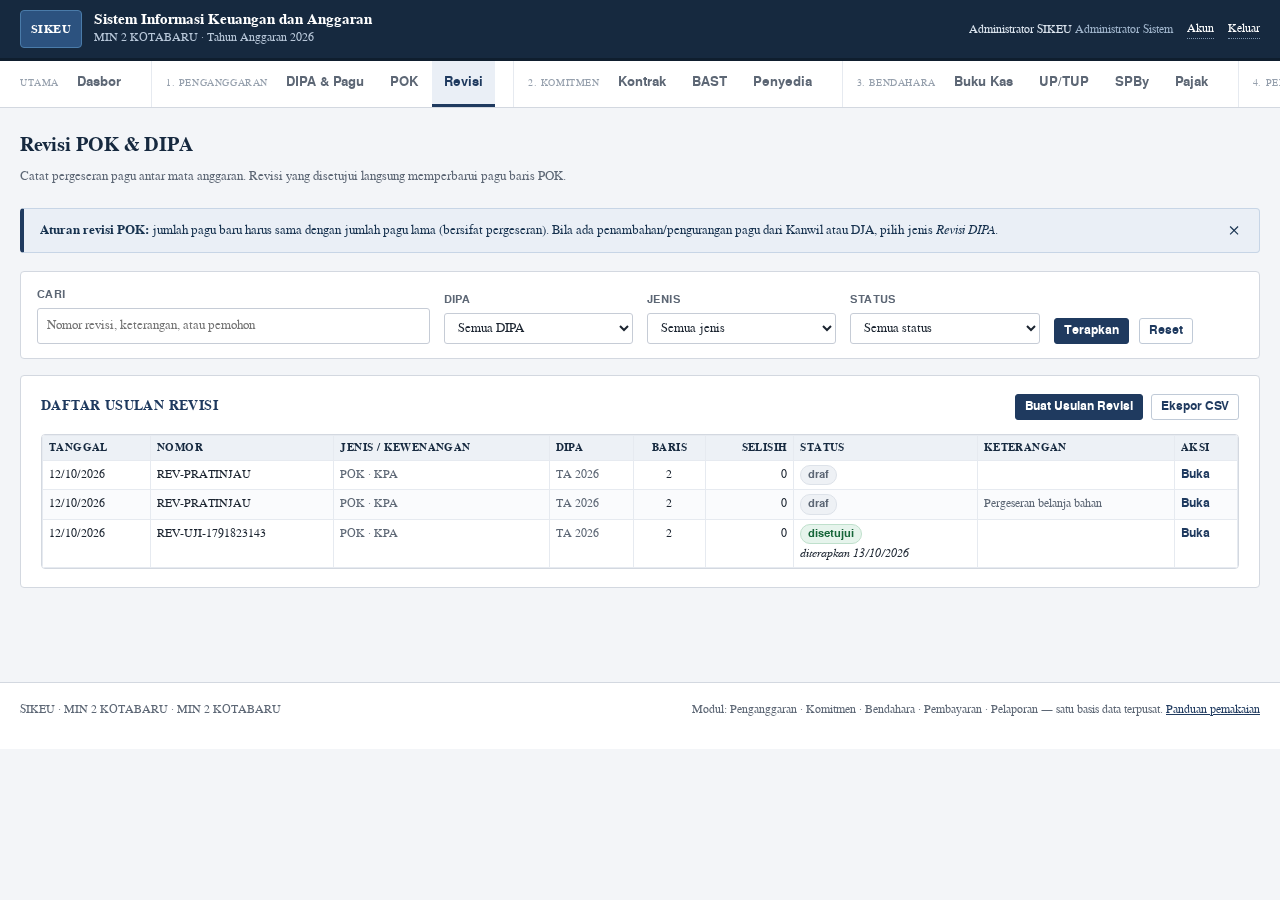Go to the Dasbor tab
The height and width of the screenshot is (900, 1280).
click(99, 82)
